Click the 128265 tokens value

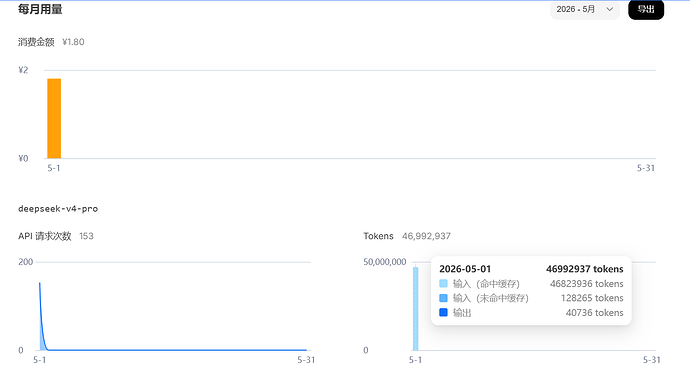(x=592, y=298)
